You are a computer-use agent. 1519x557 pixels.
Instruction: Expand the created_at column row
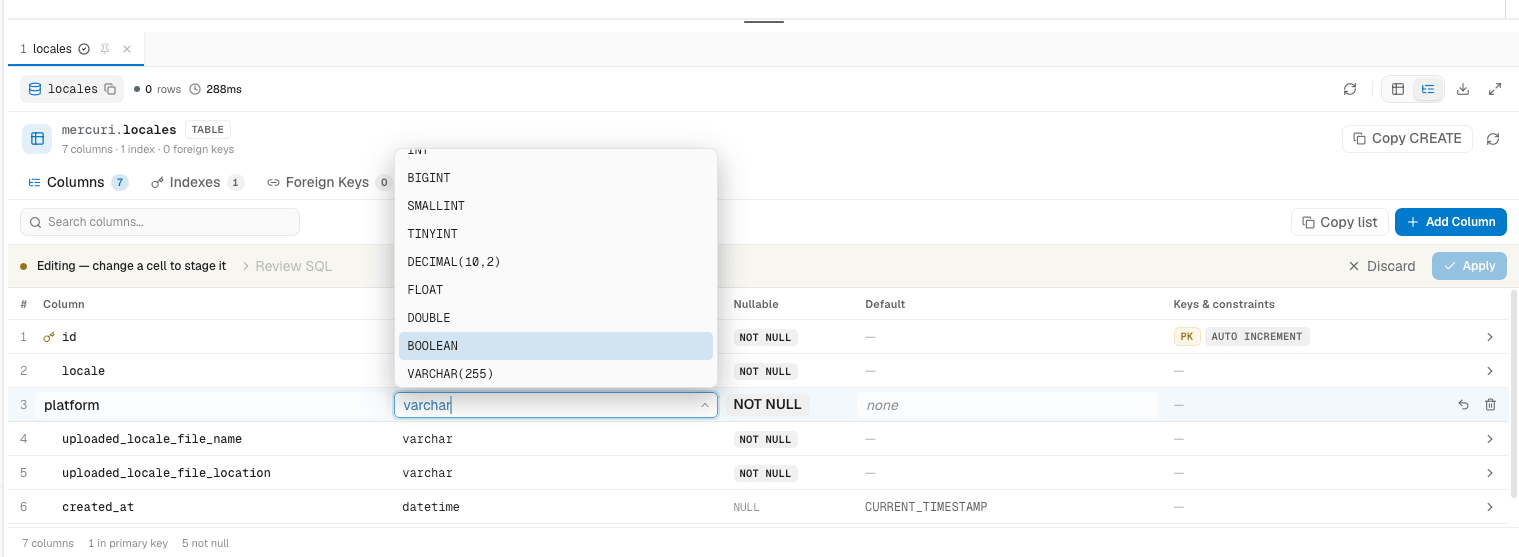tap(1490, 507)
